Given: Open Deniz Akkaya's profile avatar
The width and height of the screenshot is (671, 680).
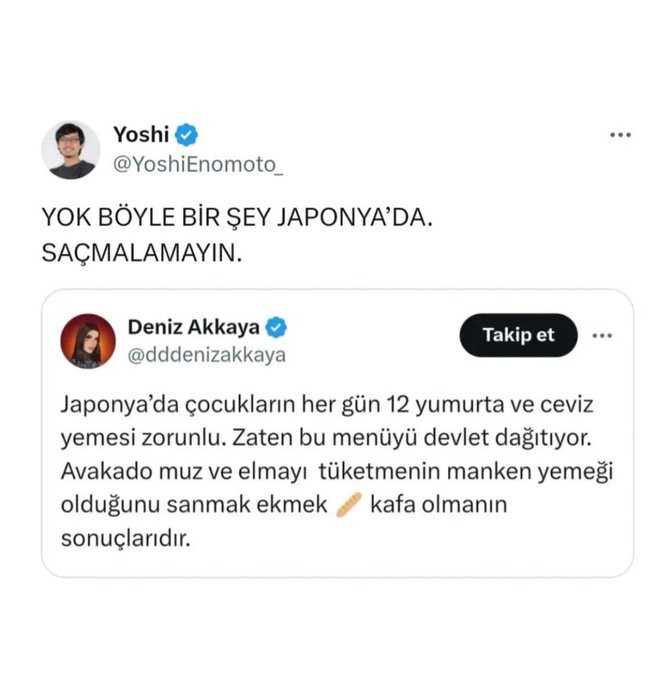Looking at the screenshot, I should pos(88,341).
